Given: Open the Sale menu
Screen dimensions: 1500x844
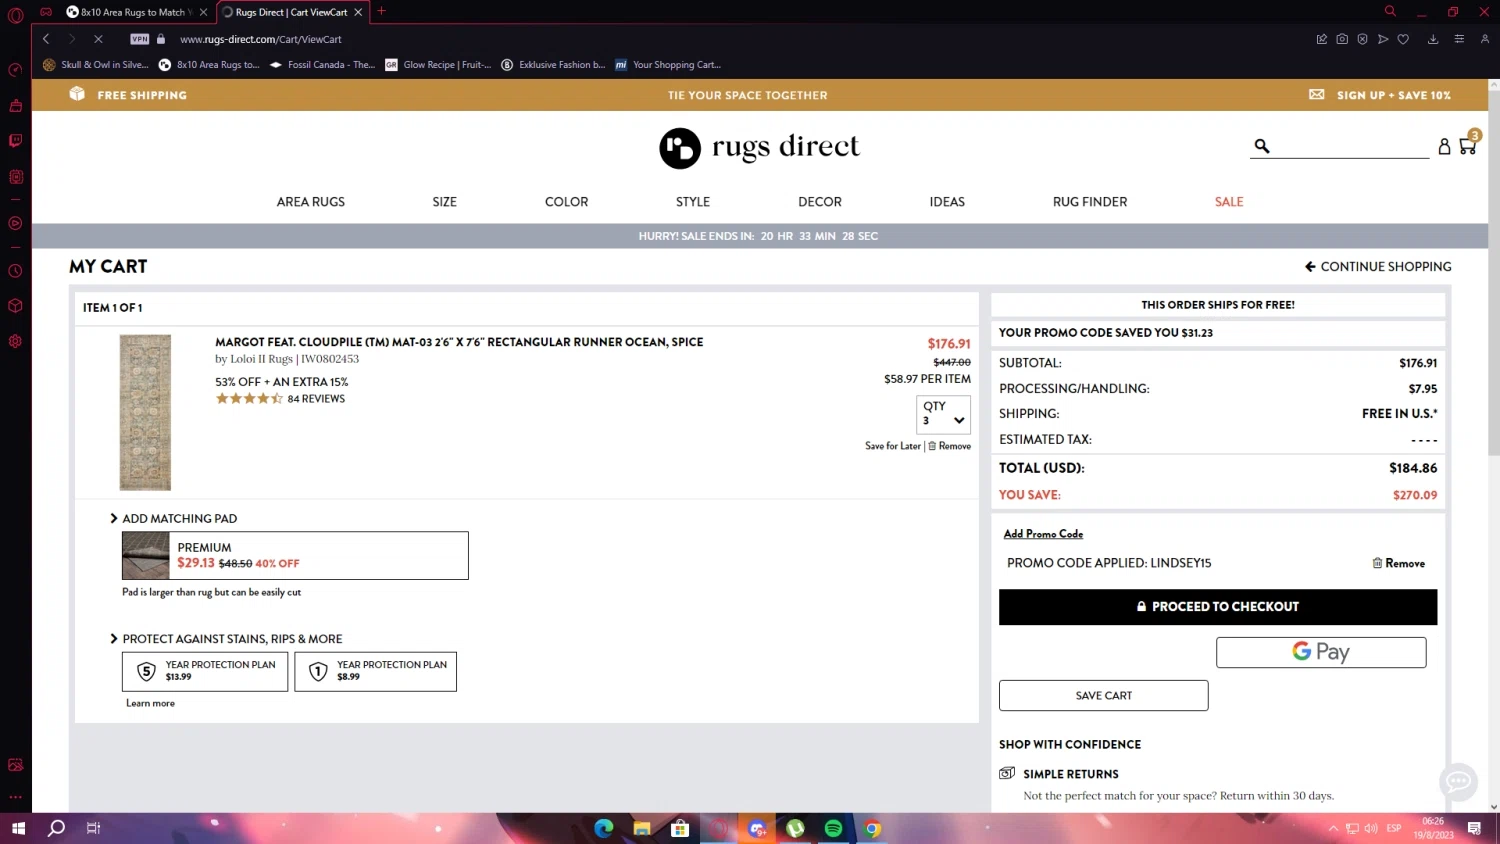Looking at the screenshot, I should (1229, 202).
